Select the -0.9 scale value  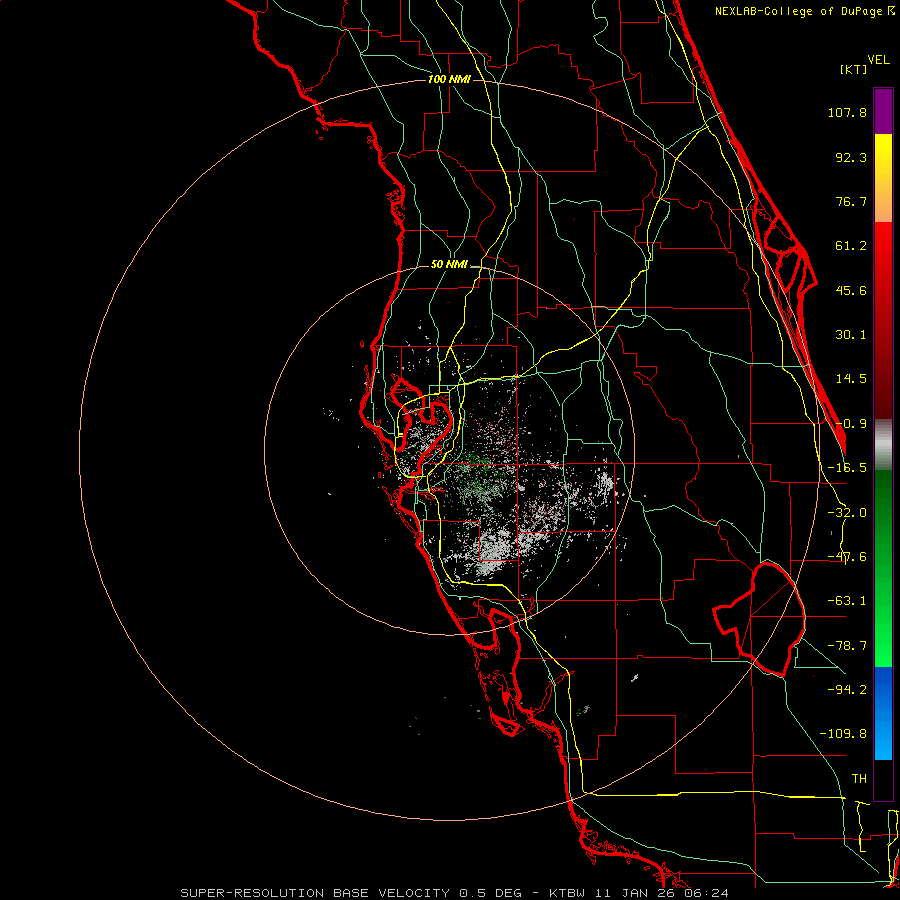click(851, 424)
